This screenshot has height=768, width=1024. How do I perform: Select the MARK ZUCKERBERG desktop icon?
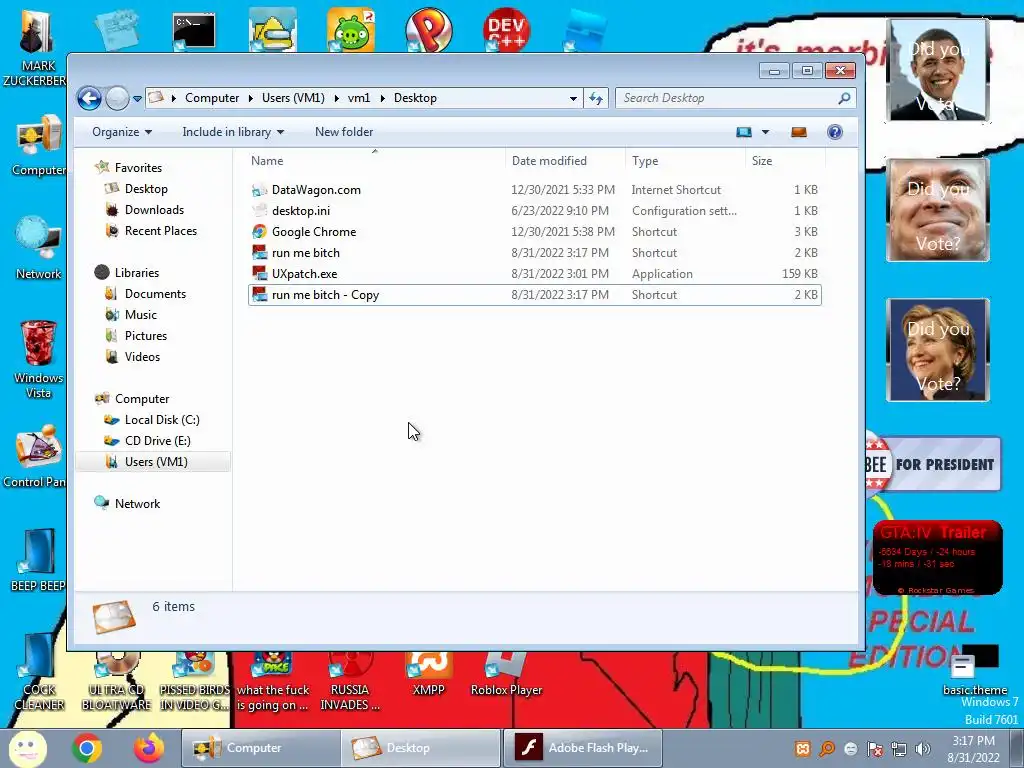pos(36,48)
